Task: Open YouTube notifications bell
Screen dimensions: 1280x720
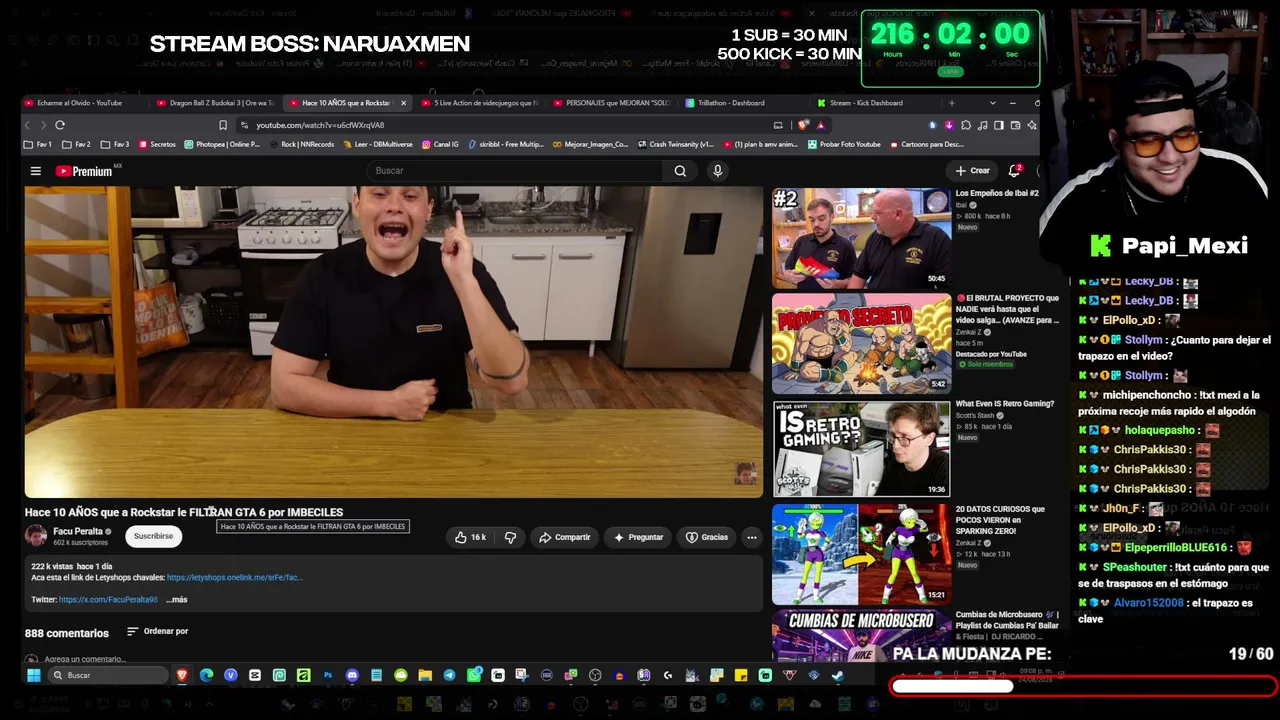Action: pos(1015,170)
